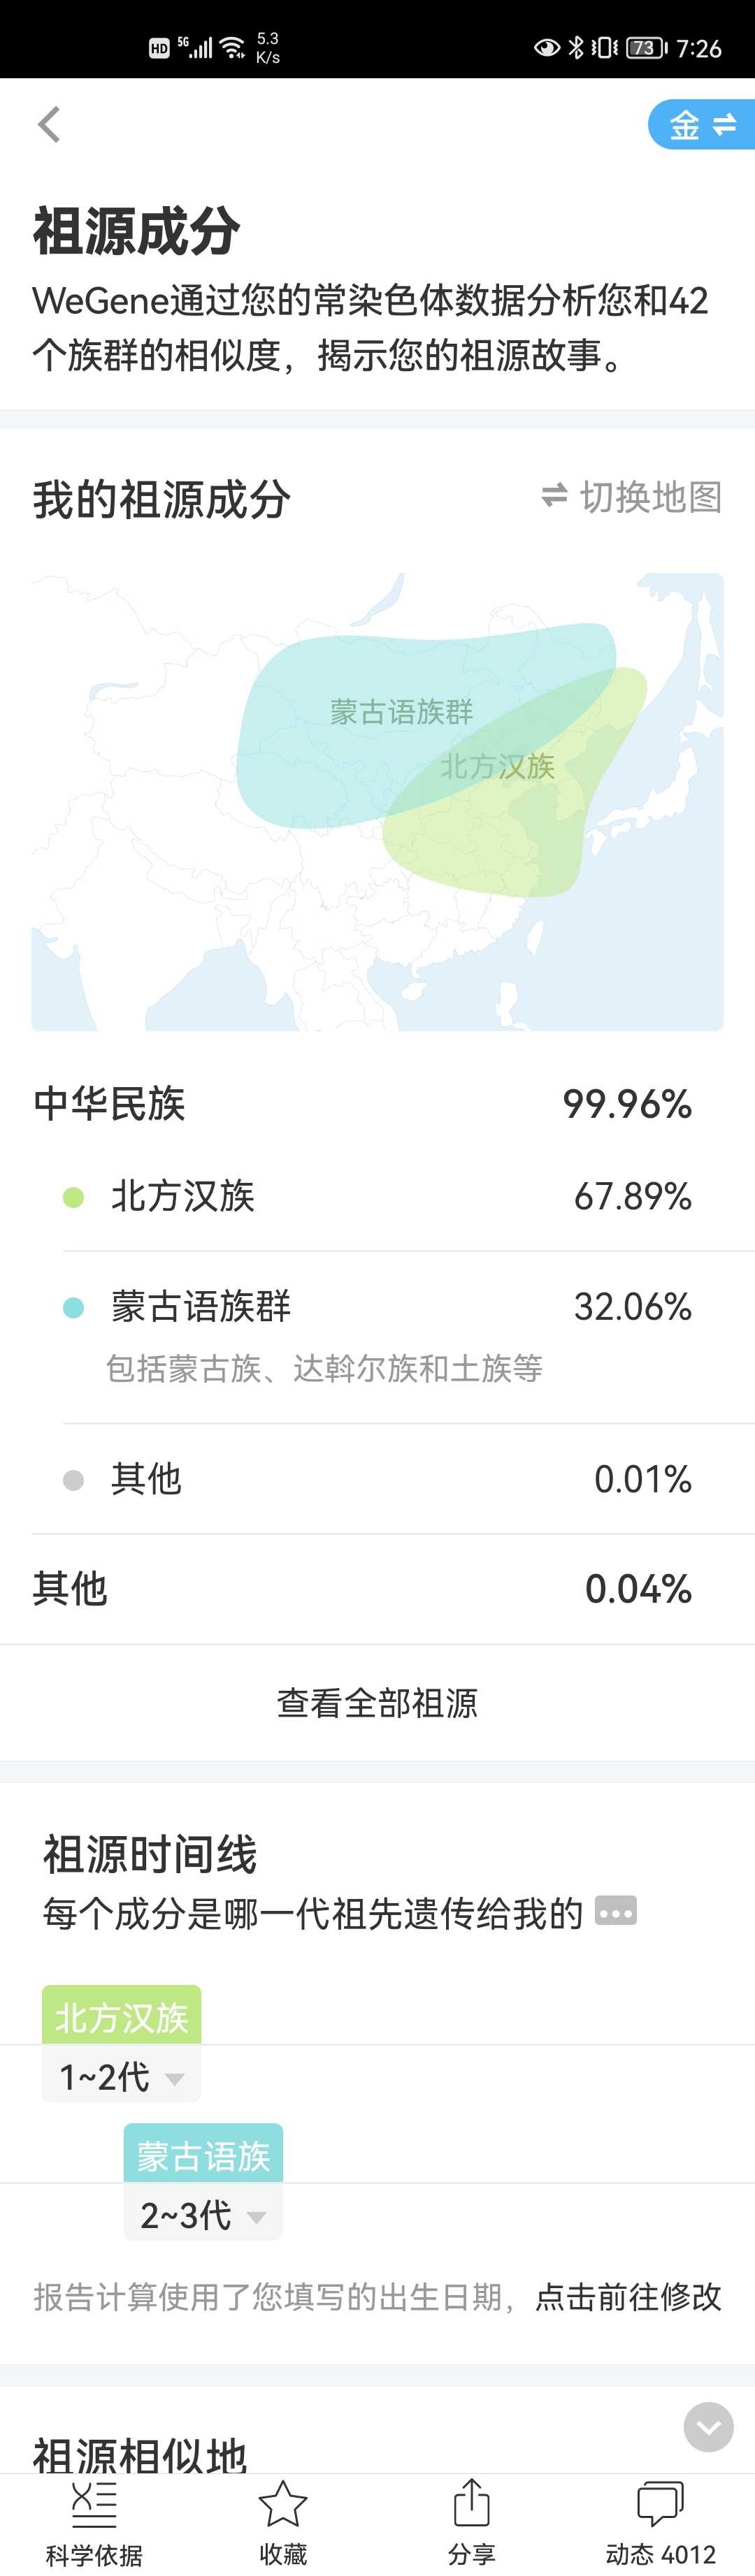Tap the back arrow icon
Image resolution: width=755 pixels, height=2576 pixels.
pyautogui.click(x=49, y=125)
